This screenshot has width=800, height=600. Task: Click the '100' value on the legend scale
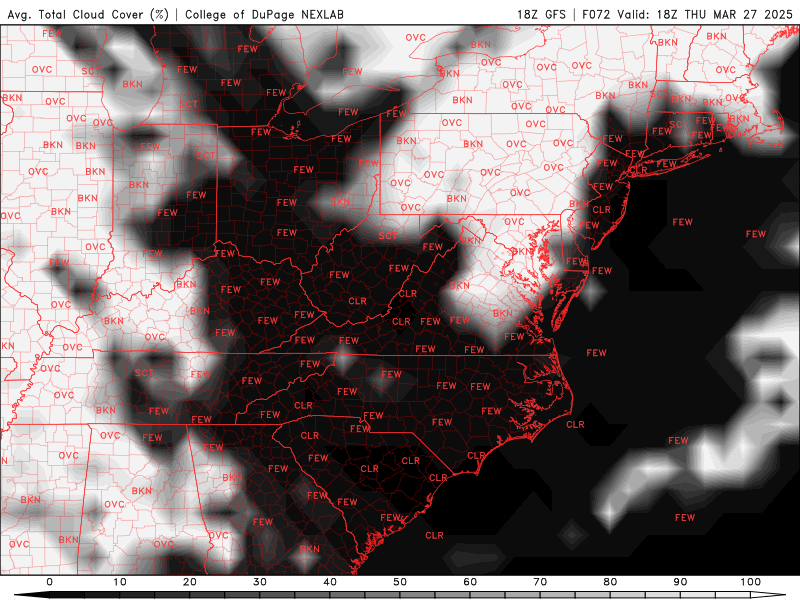(x=751, y=582)
